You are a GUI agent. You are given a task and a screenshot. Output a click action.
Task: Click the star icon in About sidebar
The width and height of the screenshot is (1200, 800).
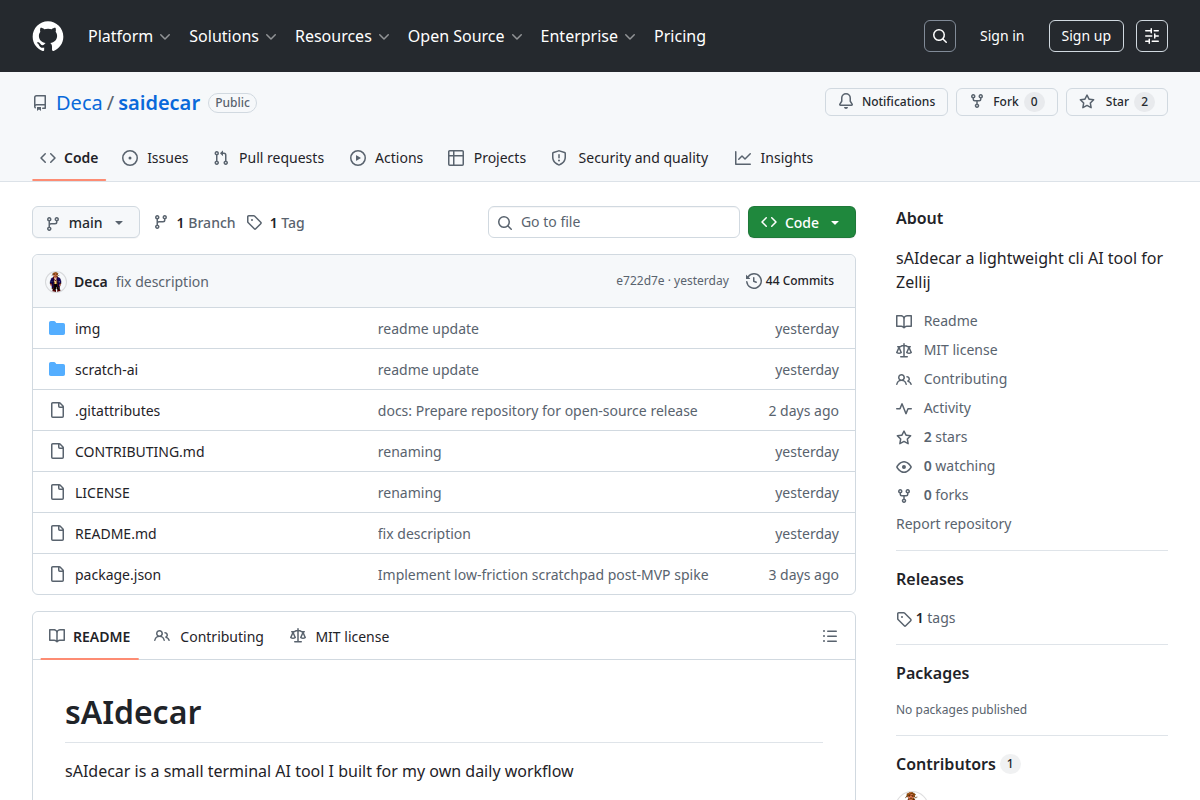pyautogui.click(x=904, y=437)
